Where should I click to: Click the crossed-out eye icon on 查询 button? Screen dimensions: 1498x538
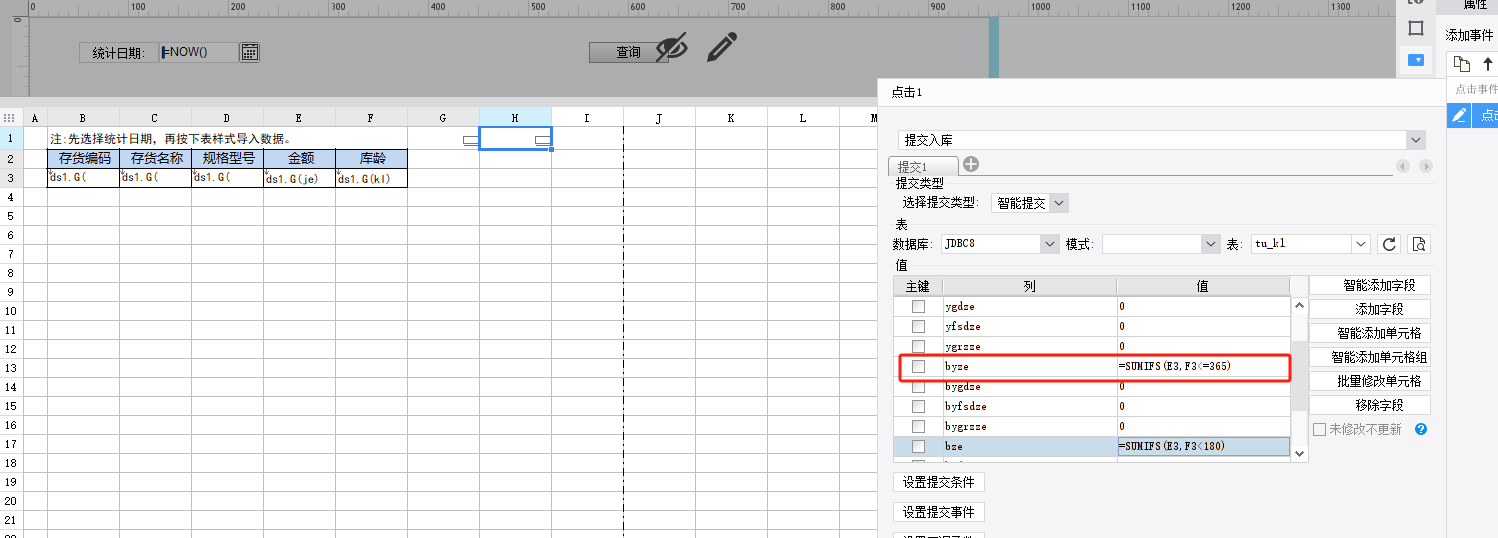click(x=672, y=47)
